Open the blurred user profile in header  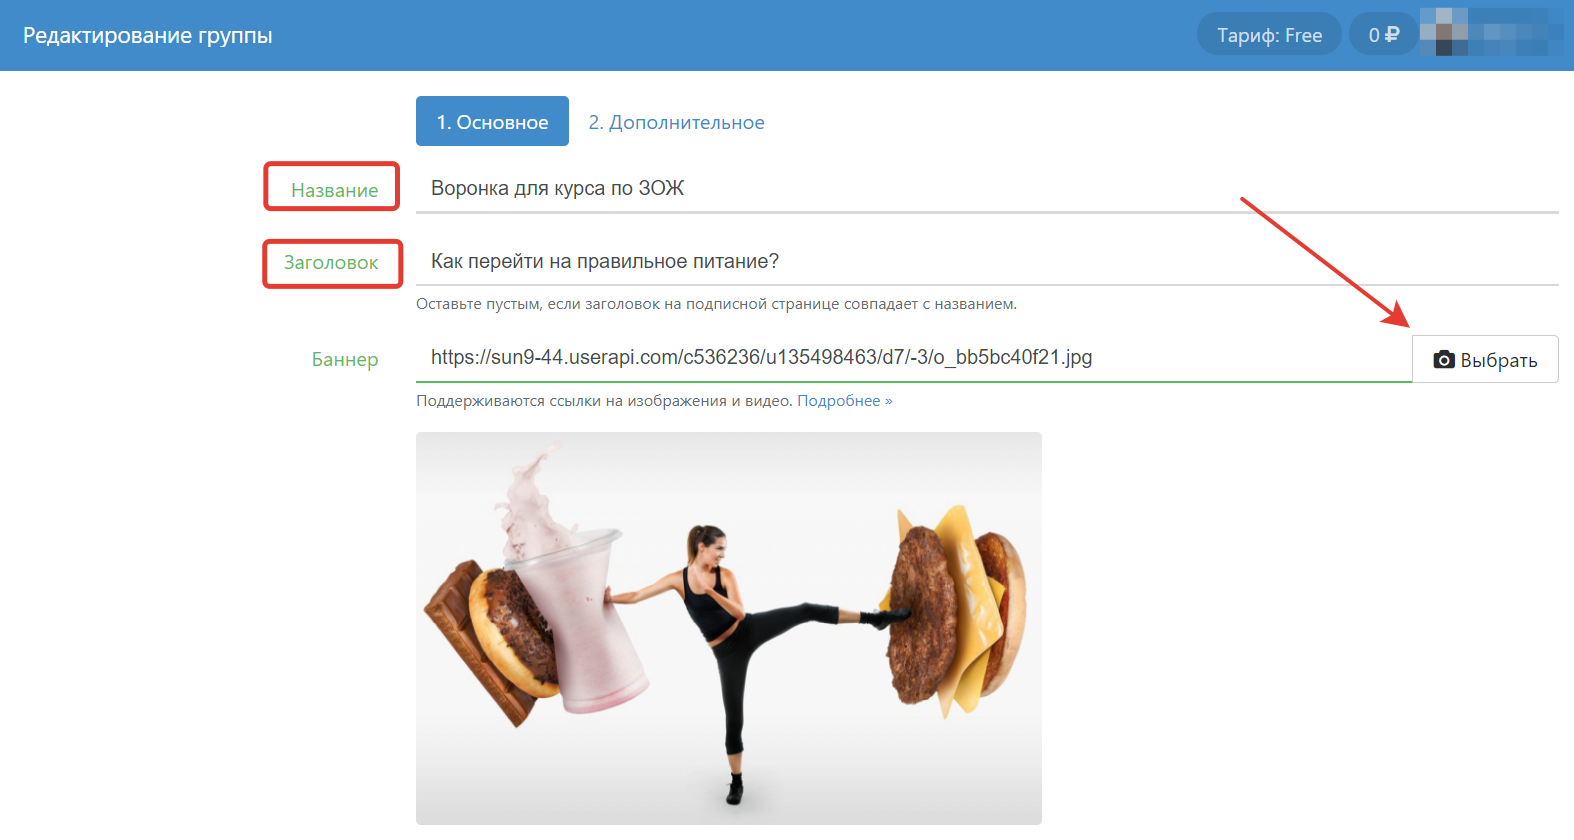[x=1490, y=33]
